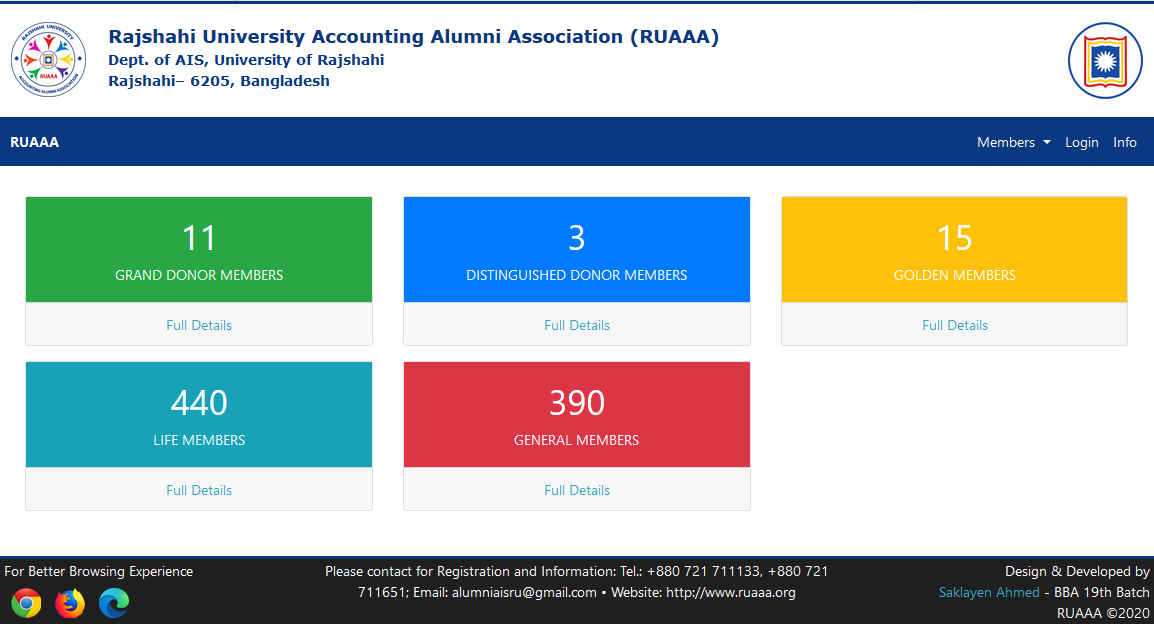Click the green Grand Donor Members card
This screenshot has width=1154, height=624.
pyautogui.click(x=199, y=250)
